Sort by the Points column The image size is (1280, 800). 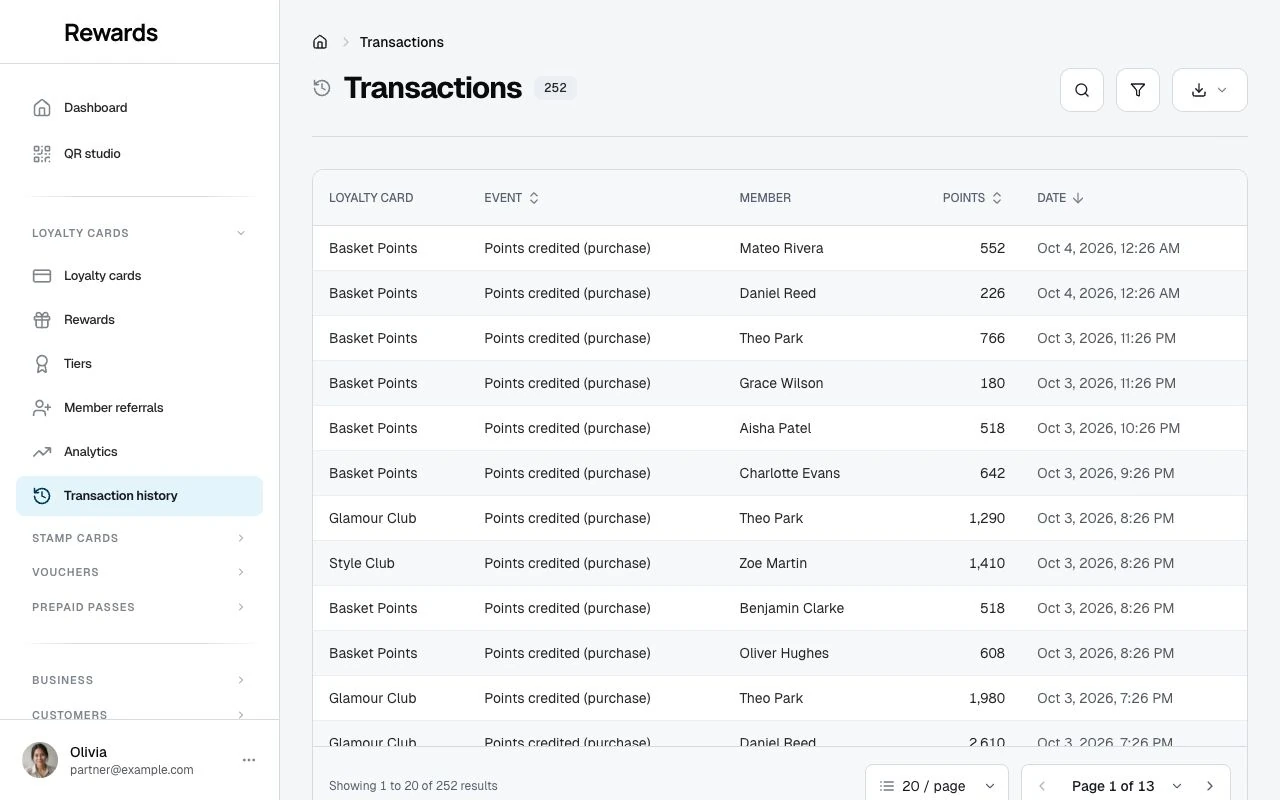tap(972, 198)
